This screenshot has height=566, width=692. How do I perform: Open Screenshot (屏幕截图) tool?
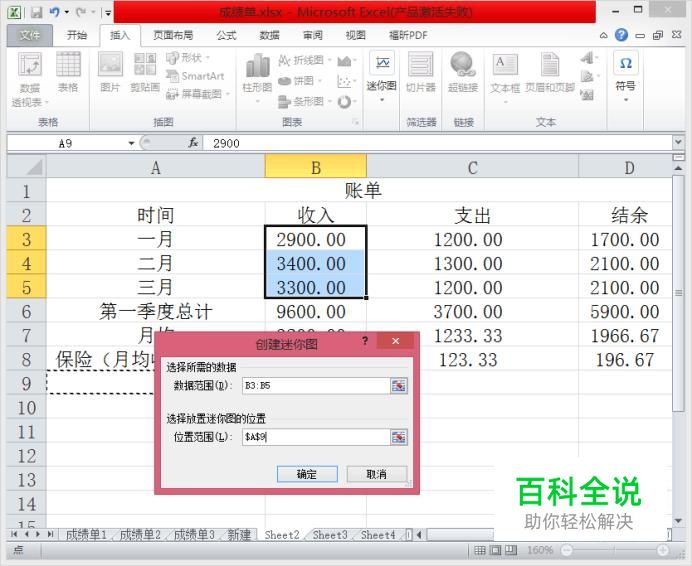coord(198,94)
